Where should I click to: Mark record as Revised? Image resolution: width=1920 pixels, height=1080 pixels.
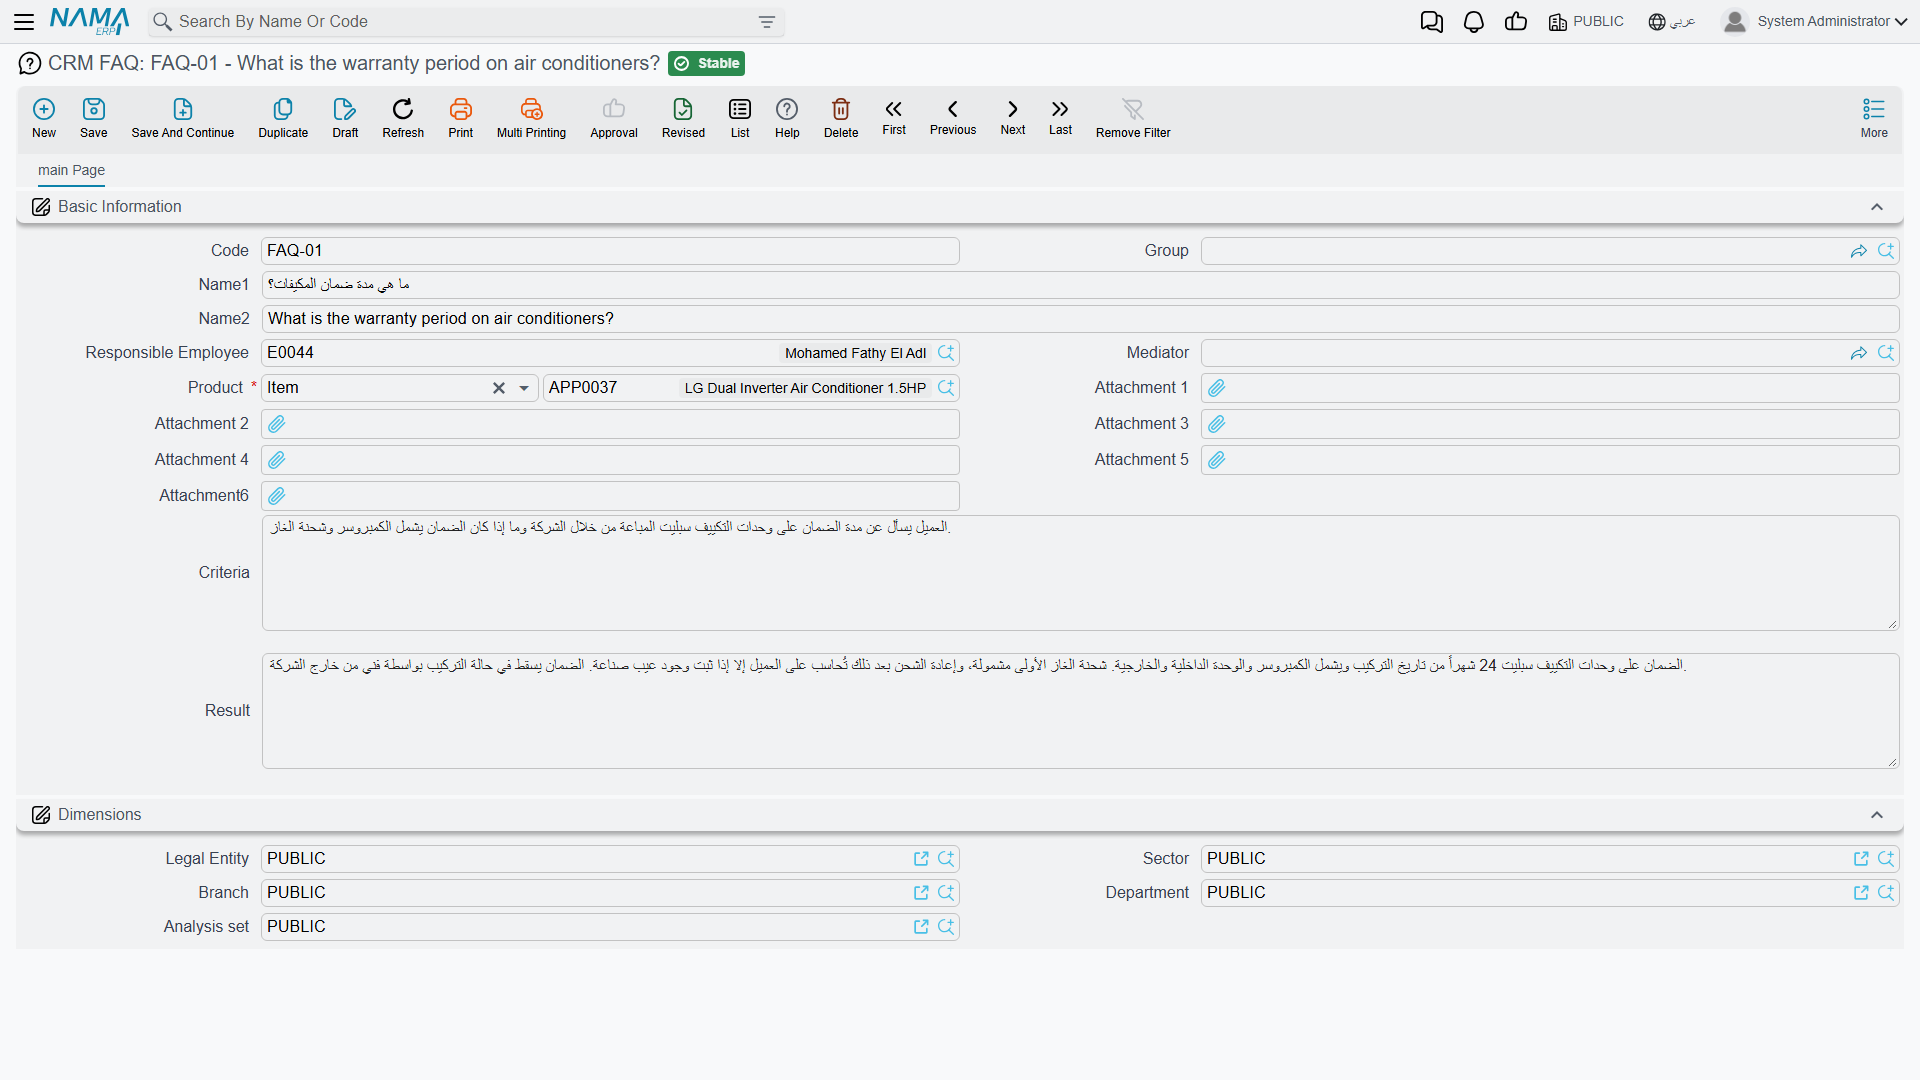click(x=683, y=117)
